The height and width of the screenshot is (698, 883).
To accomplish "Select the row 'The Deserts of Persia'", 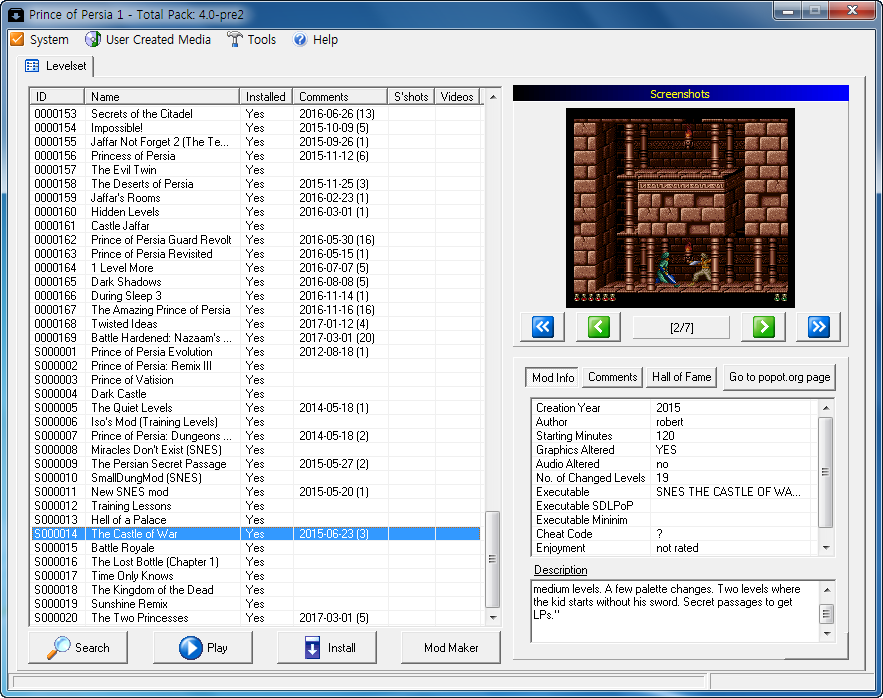I will point(256,184).
